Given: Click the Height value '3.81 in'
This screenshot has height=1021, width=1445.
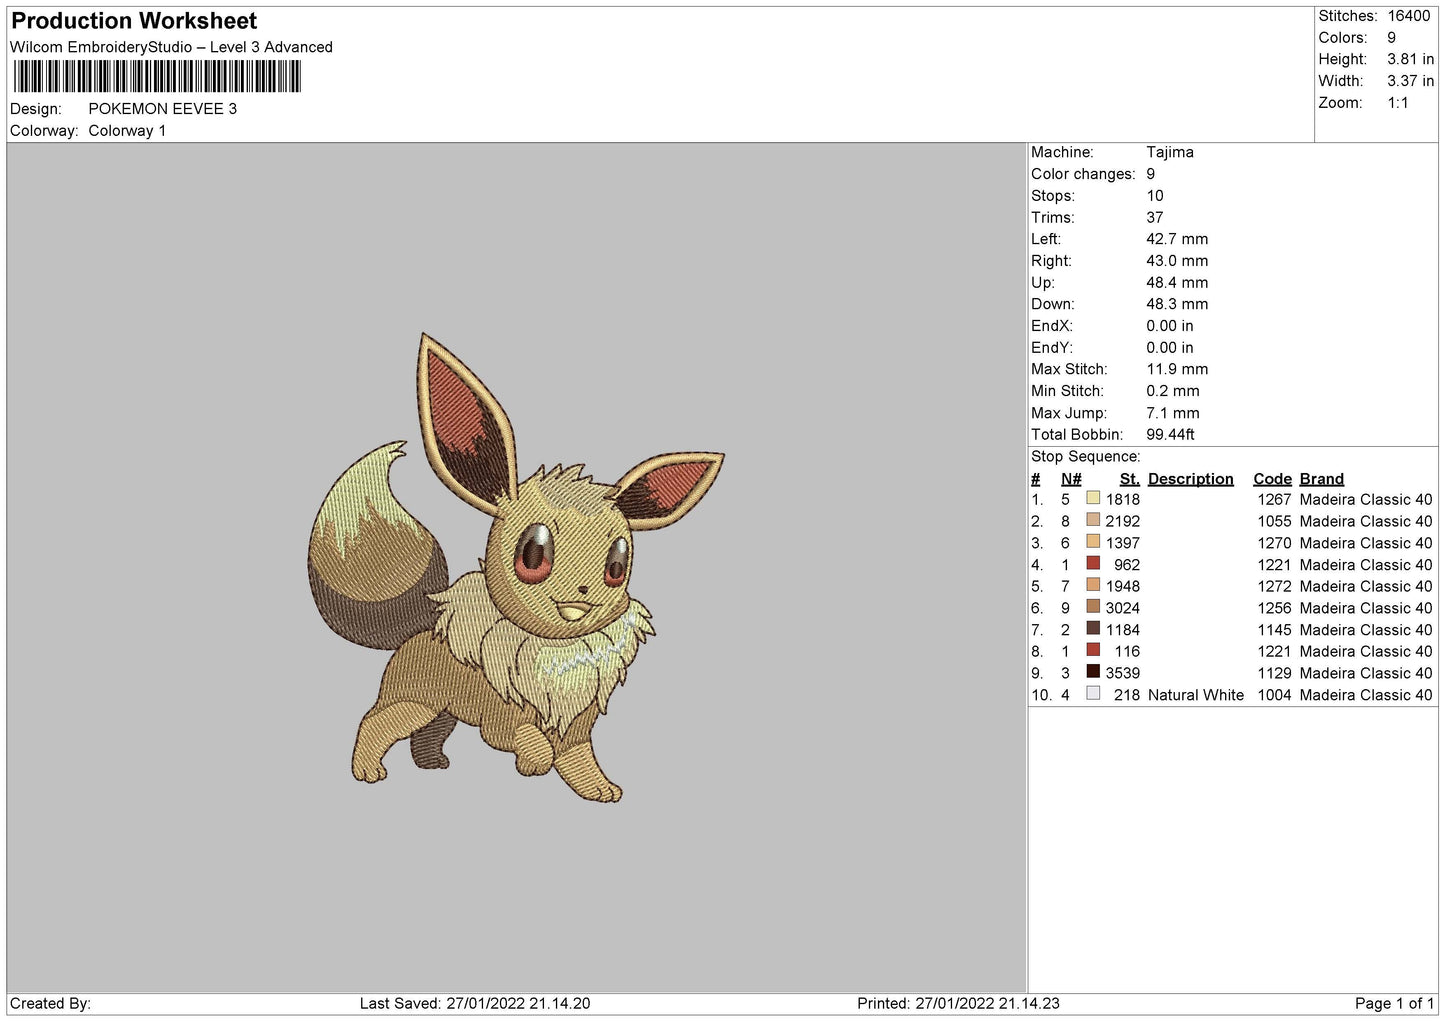Looking at the screenshot, I should click(1410, 59).
